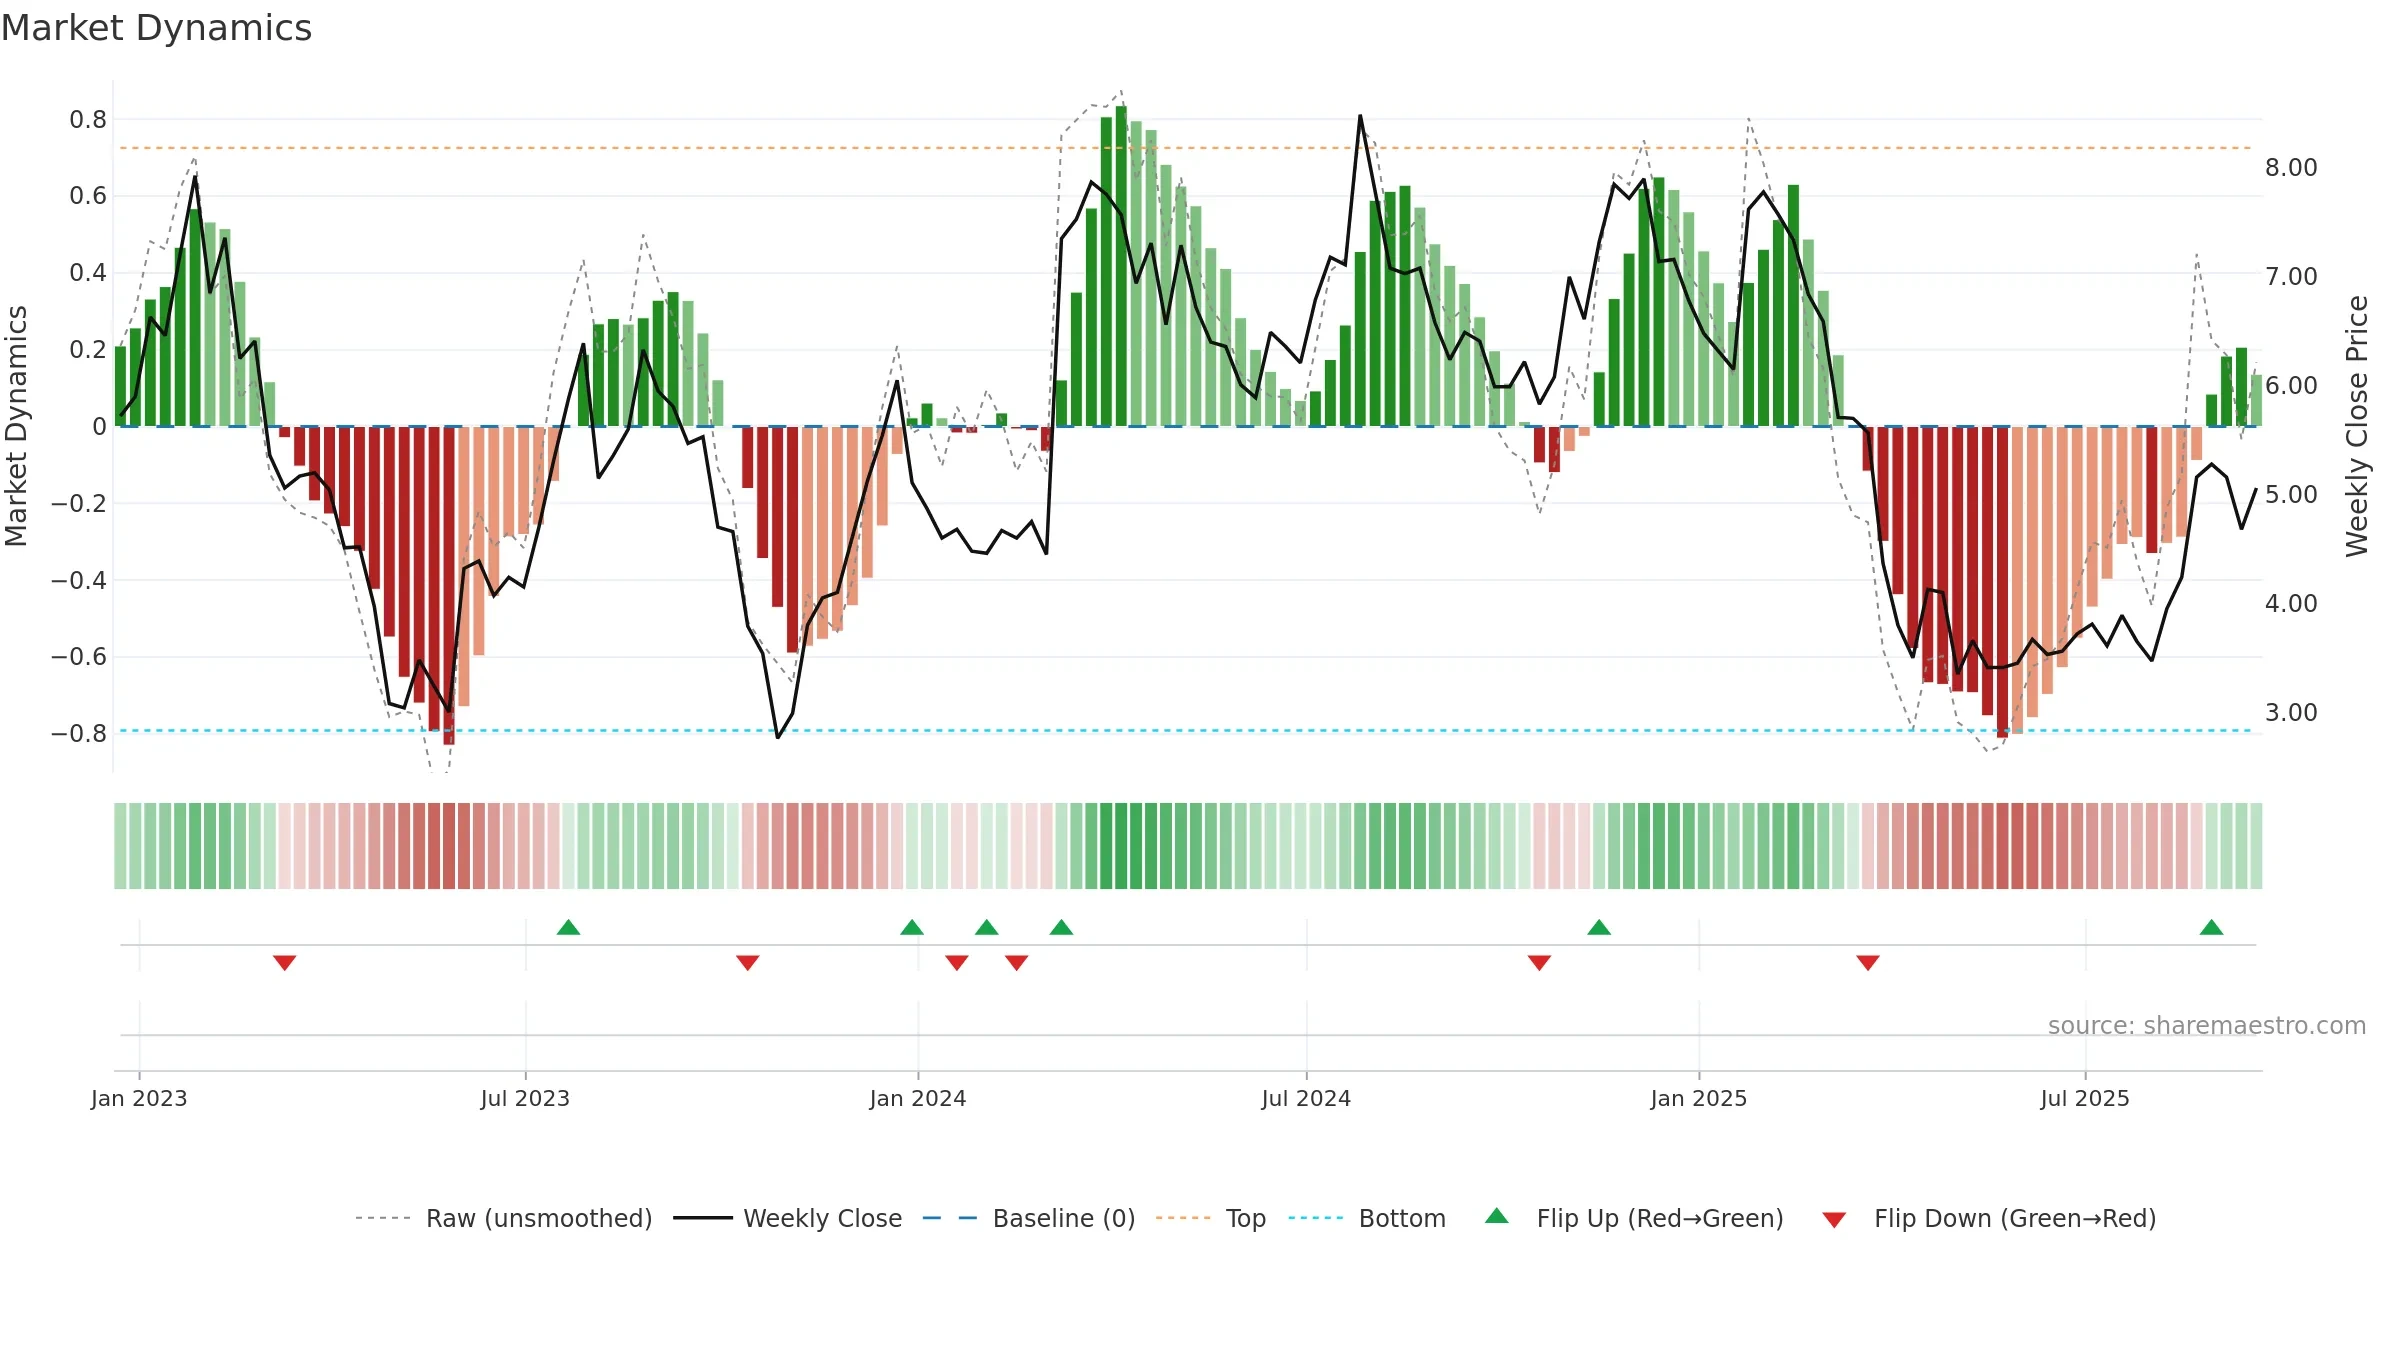The image size is (2400, 1350).
Task: Click the '0.8' left axis tick
Action: [88, 120]
